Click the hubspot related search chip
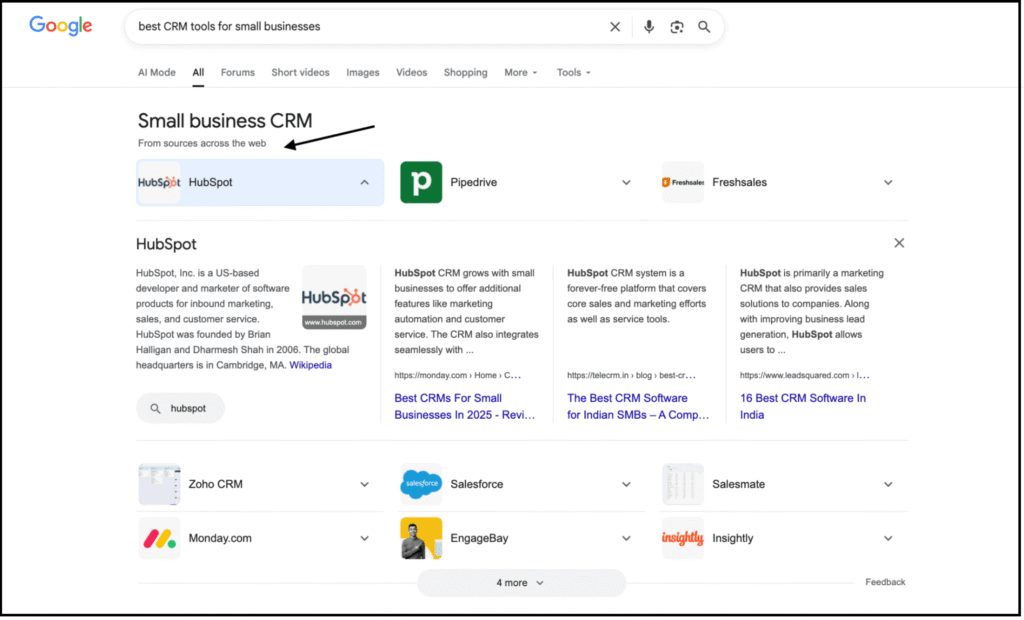1024x620 pixels. coord(180,407)
